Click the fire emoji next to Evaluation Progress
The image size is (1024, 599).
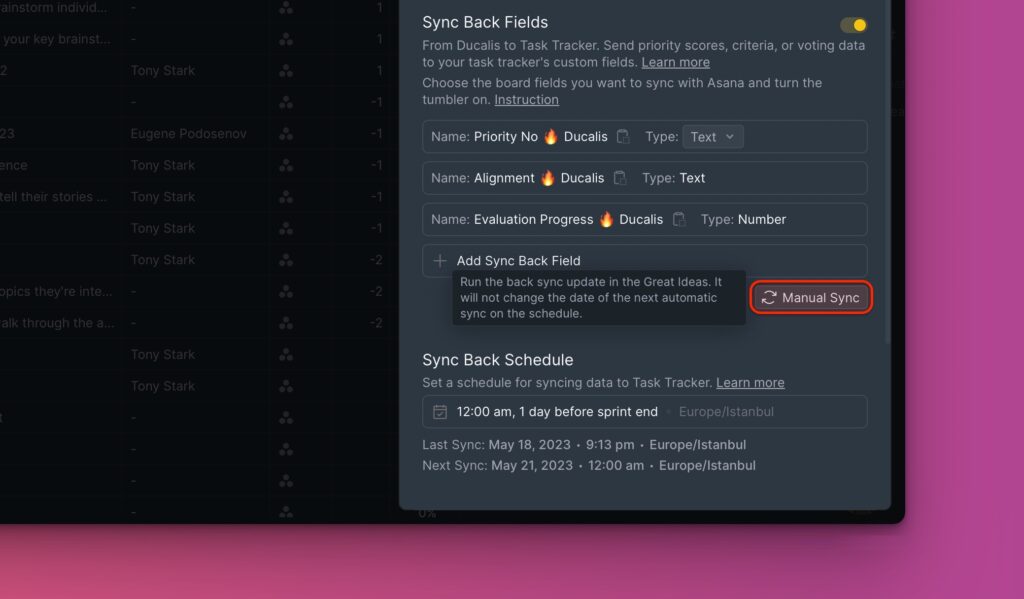[607, 219]
